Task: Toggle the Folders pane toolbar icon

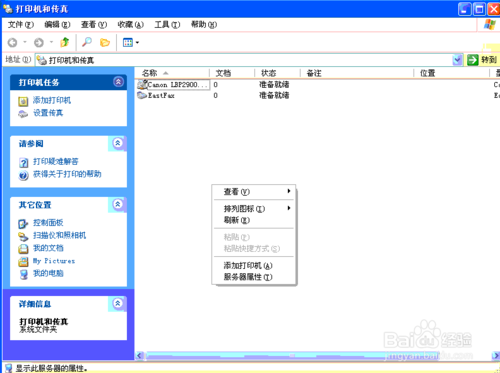Action: pos(105,43)
